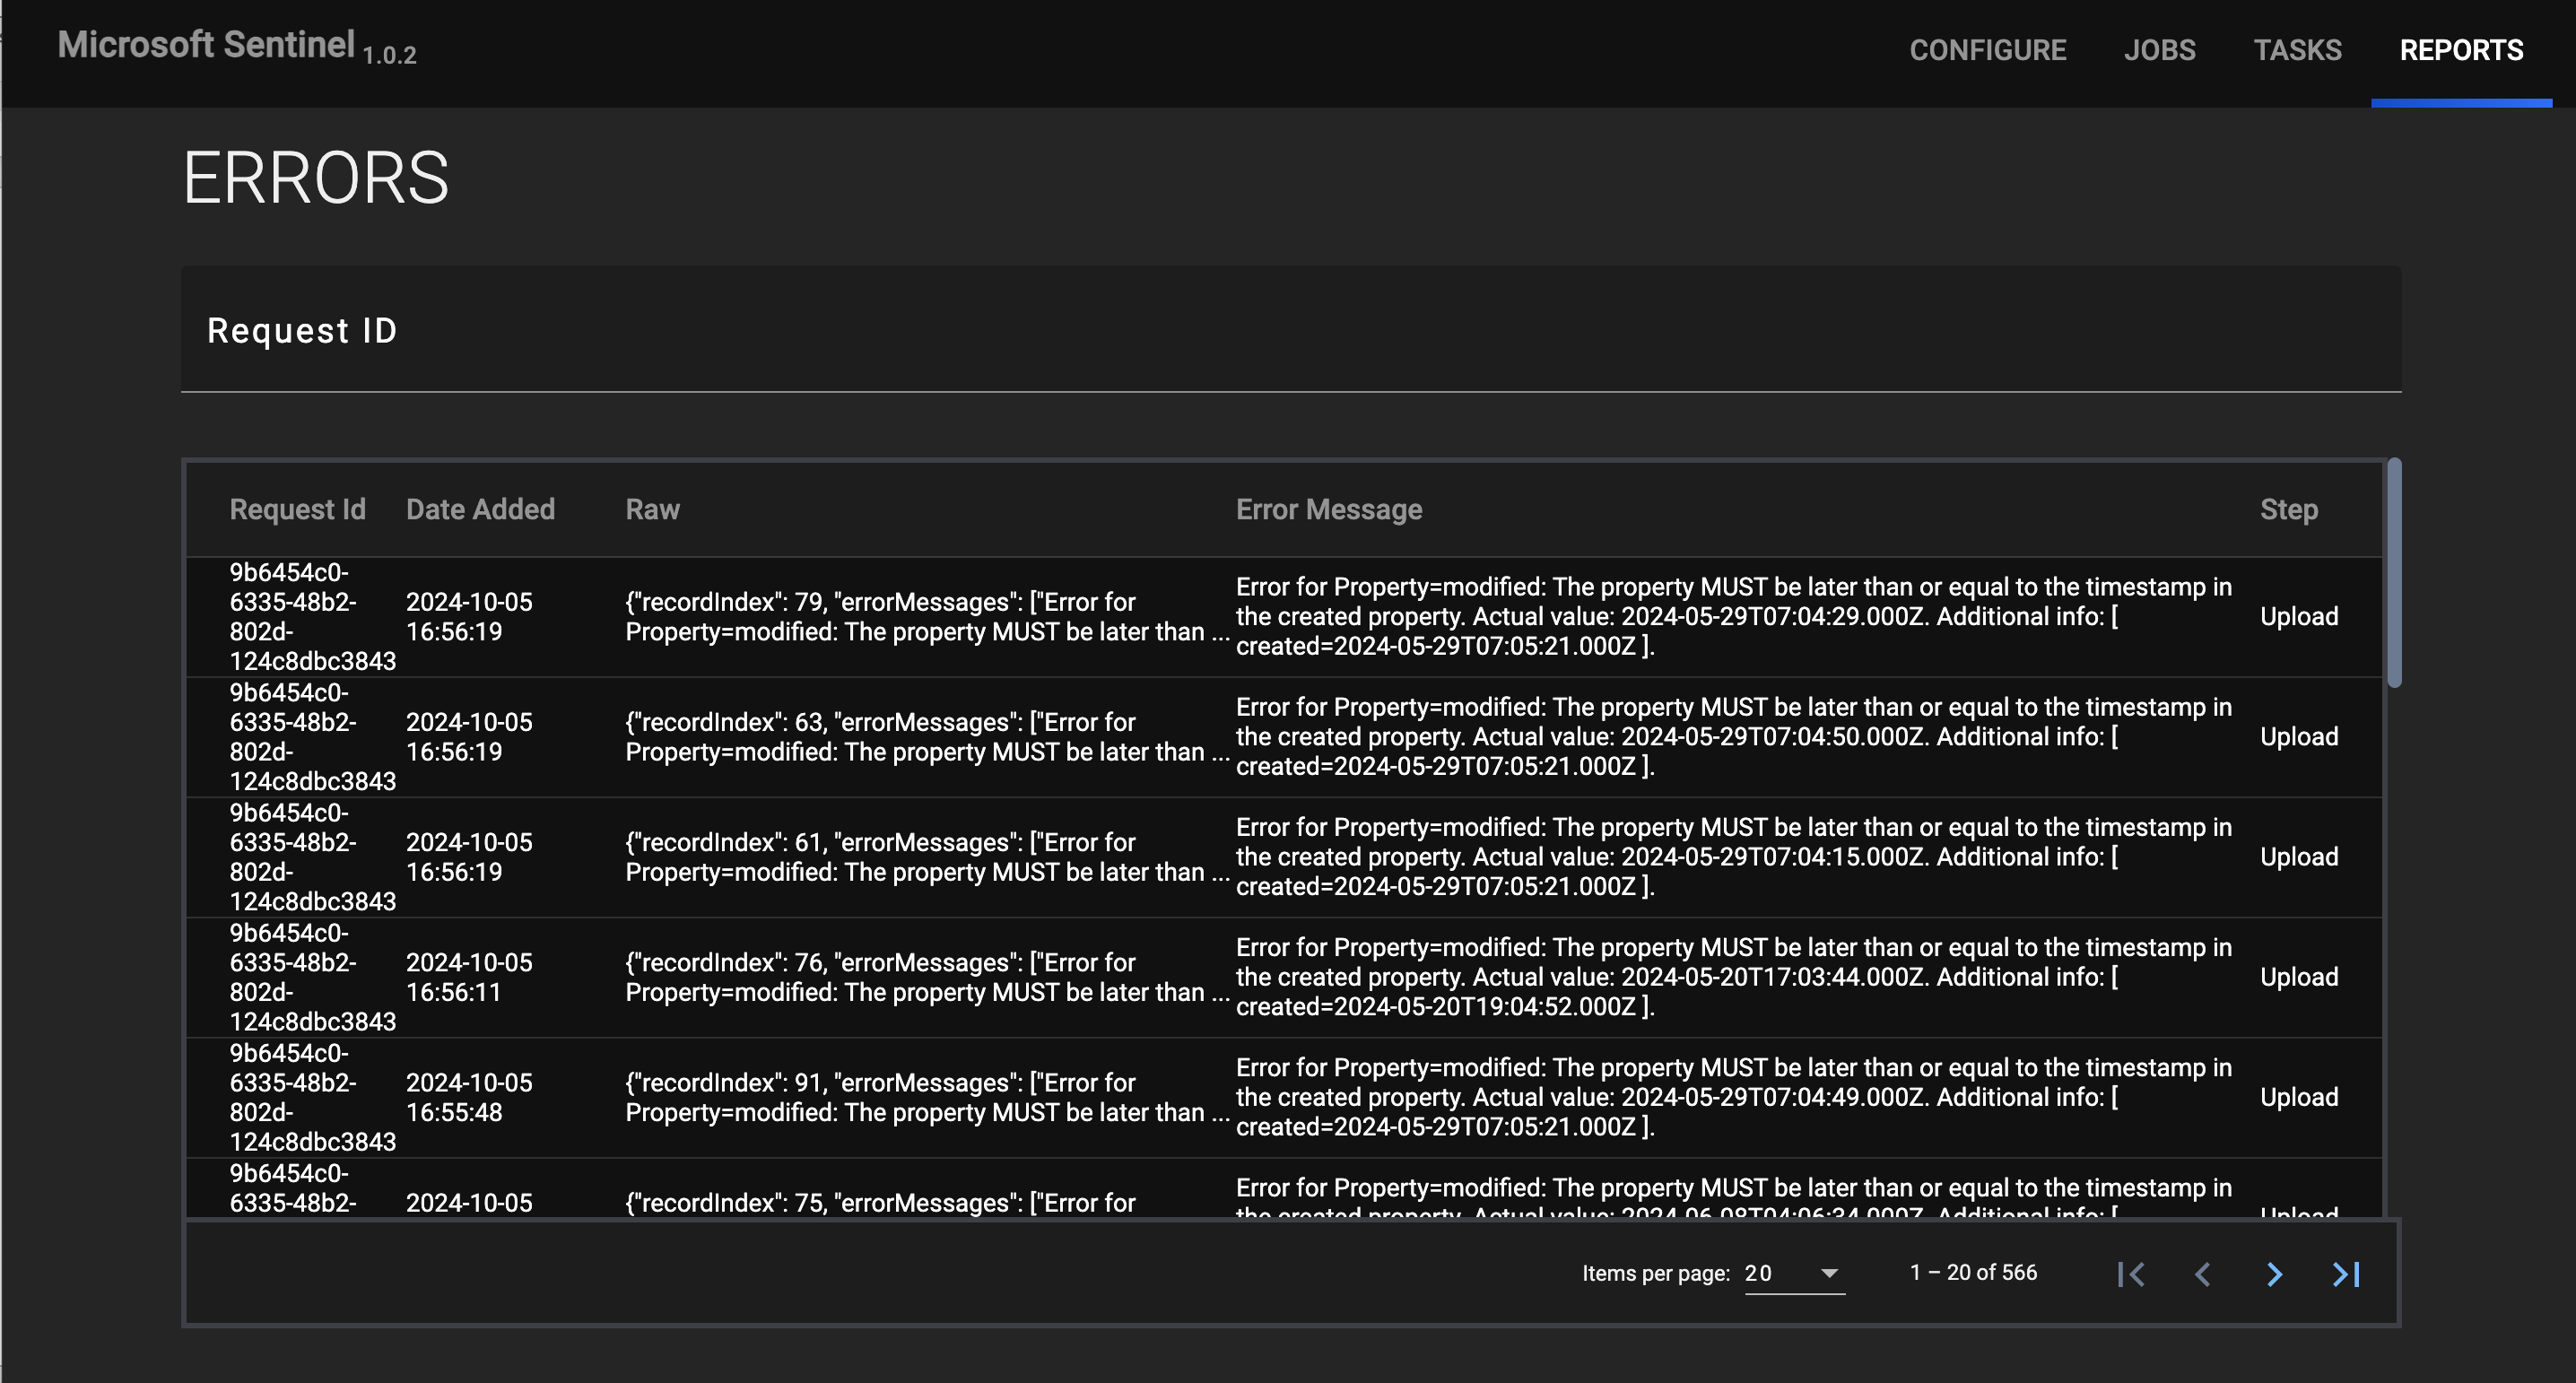The image size is (2576, 1383).
Task: Click the Request Id column header
Action: click(297, 509)
